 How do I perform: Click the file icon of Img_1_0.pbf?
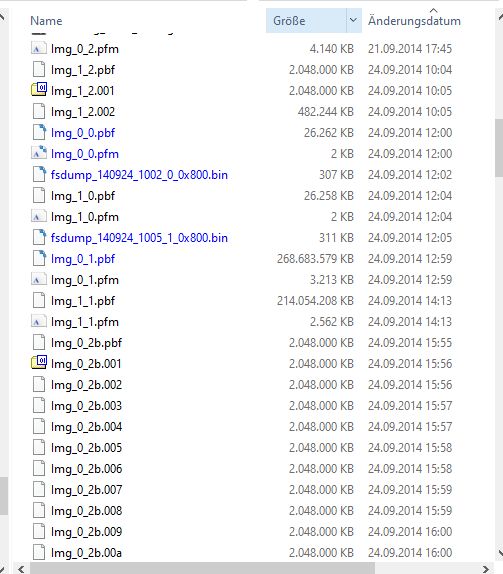pyautogui.click(x=39, y=195)
